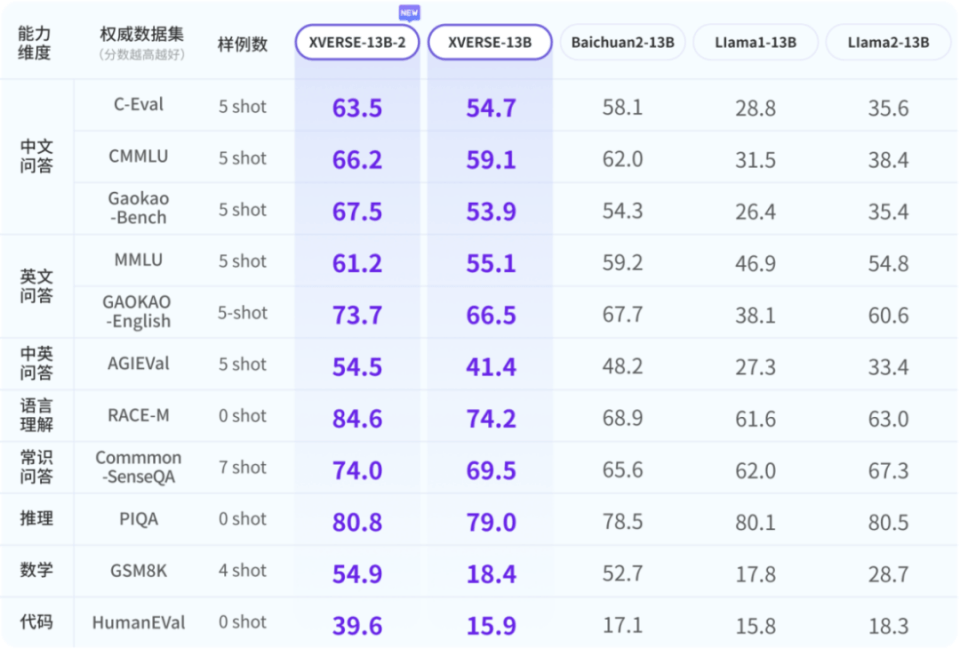The width and height of the screenshot is (960, 649).
Task: Choose the Llama2-13B header pill
Action: tap(888, 42)
